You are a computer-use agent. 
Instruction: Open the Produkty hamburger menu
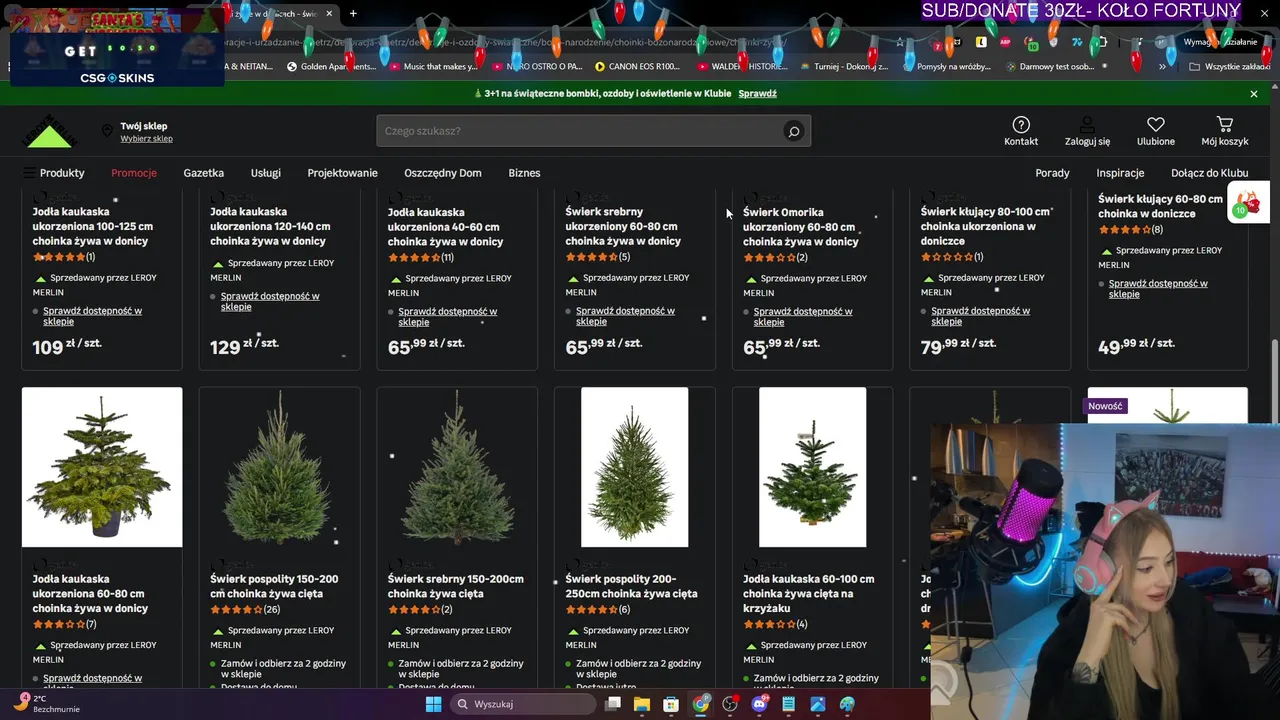tap(54, 173)
